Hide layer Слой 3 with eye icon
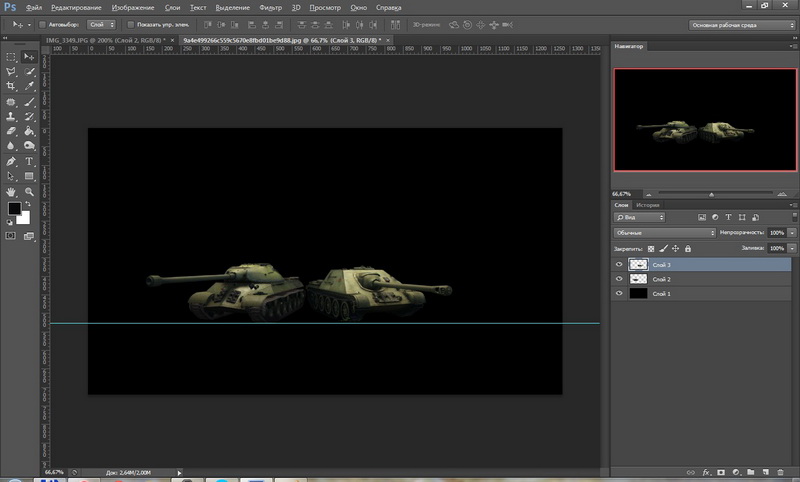Screen dimensions: 800x482 coord(619,264)
